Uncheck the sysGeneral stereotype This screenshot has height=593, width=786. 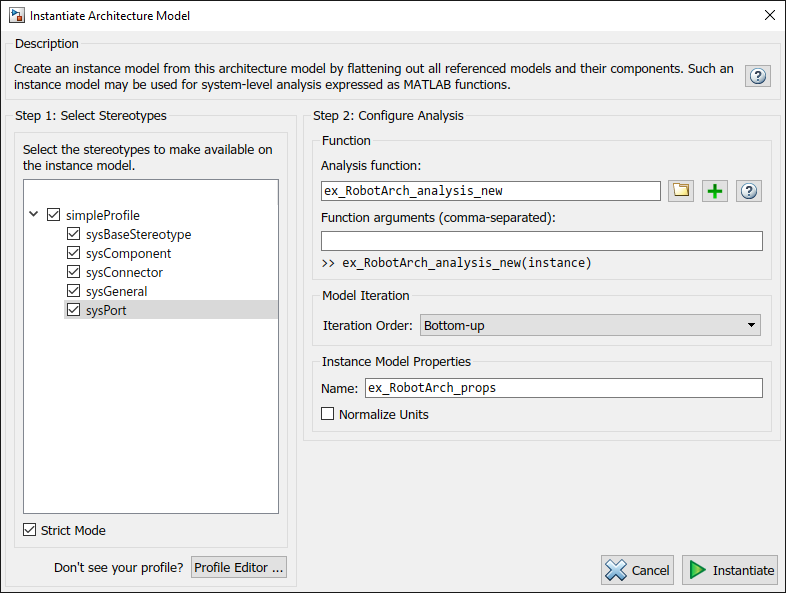click(73, 291)
